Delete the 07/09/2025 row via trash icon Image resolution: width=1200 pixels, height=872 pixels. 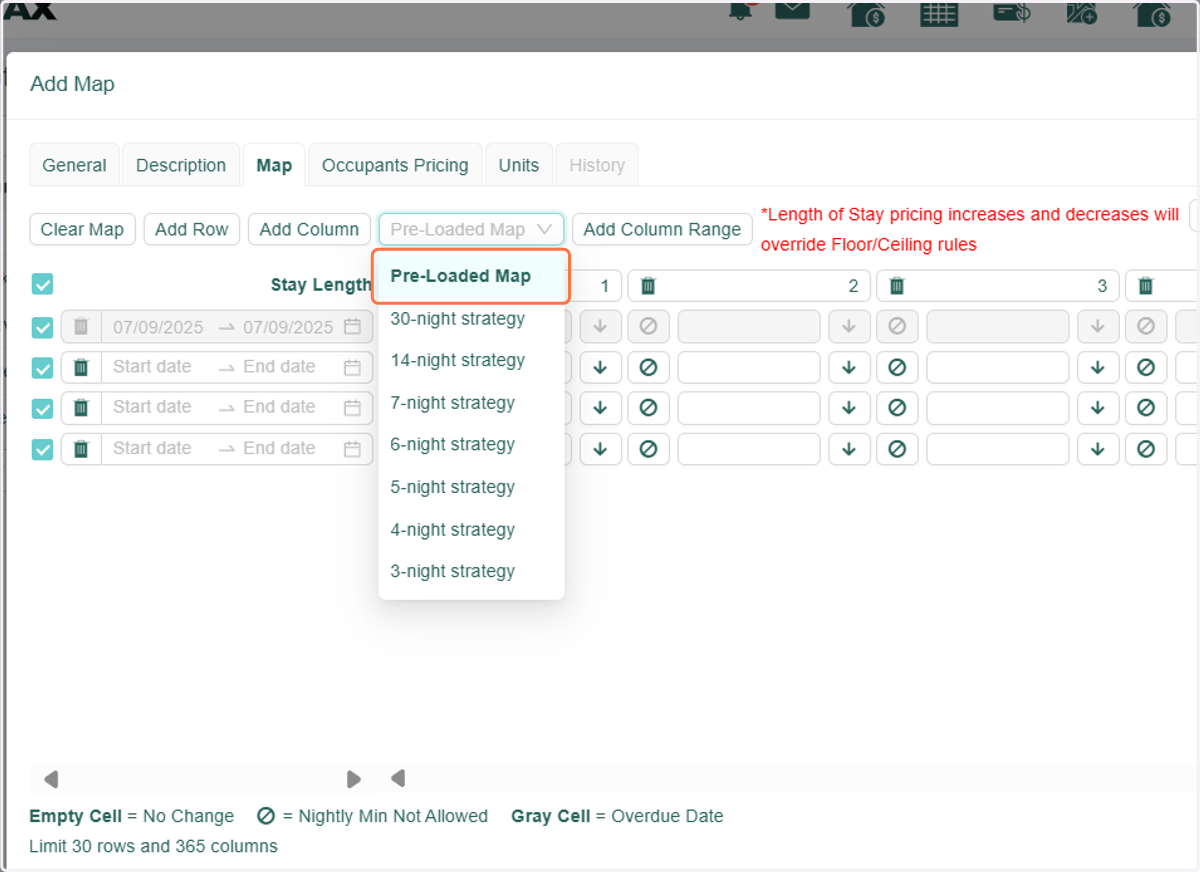[x=81, y=326]
